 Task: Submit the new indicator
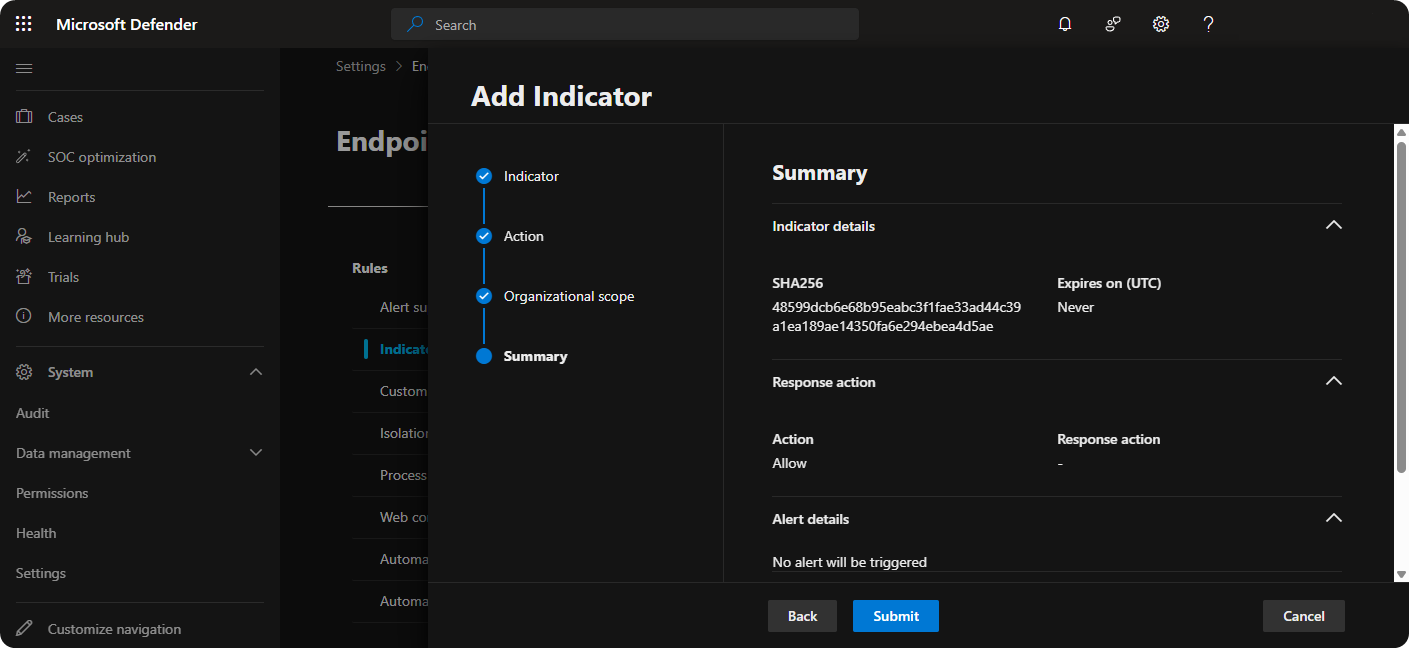point(895,616)
